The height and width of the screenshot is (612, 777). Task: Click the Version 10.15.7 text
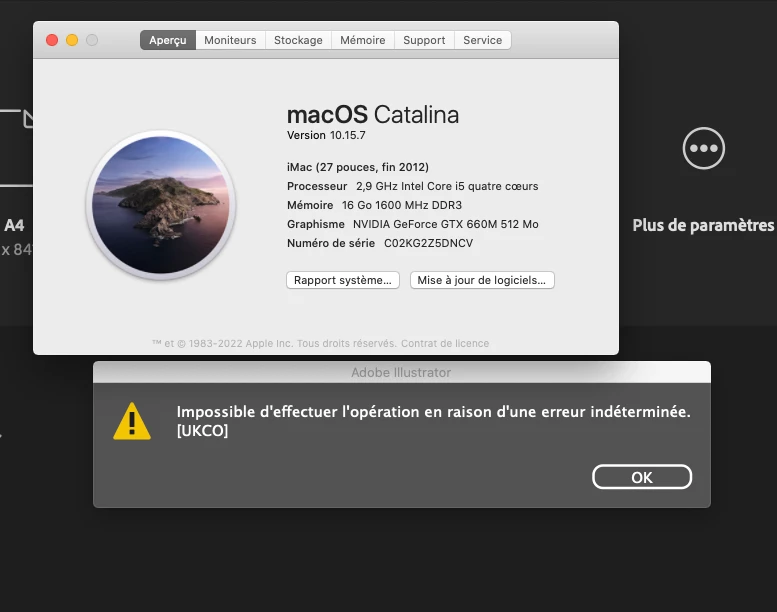click(x=326, y=135)
